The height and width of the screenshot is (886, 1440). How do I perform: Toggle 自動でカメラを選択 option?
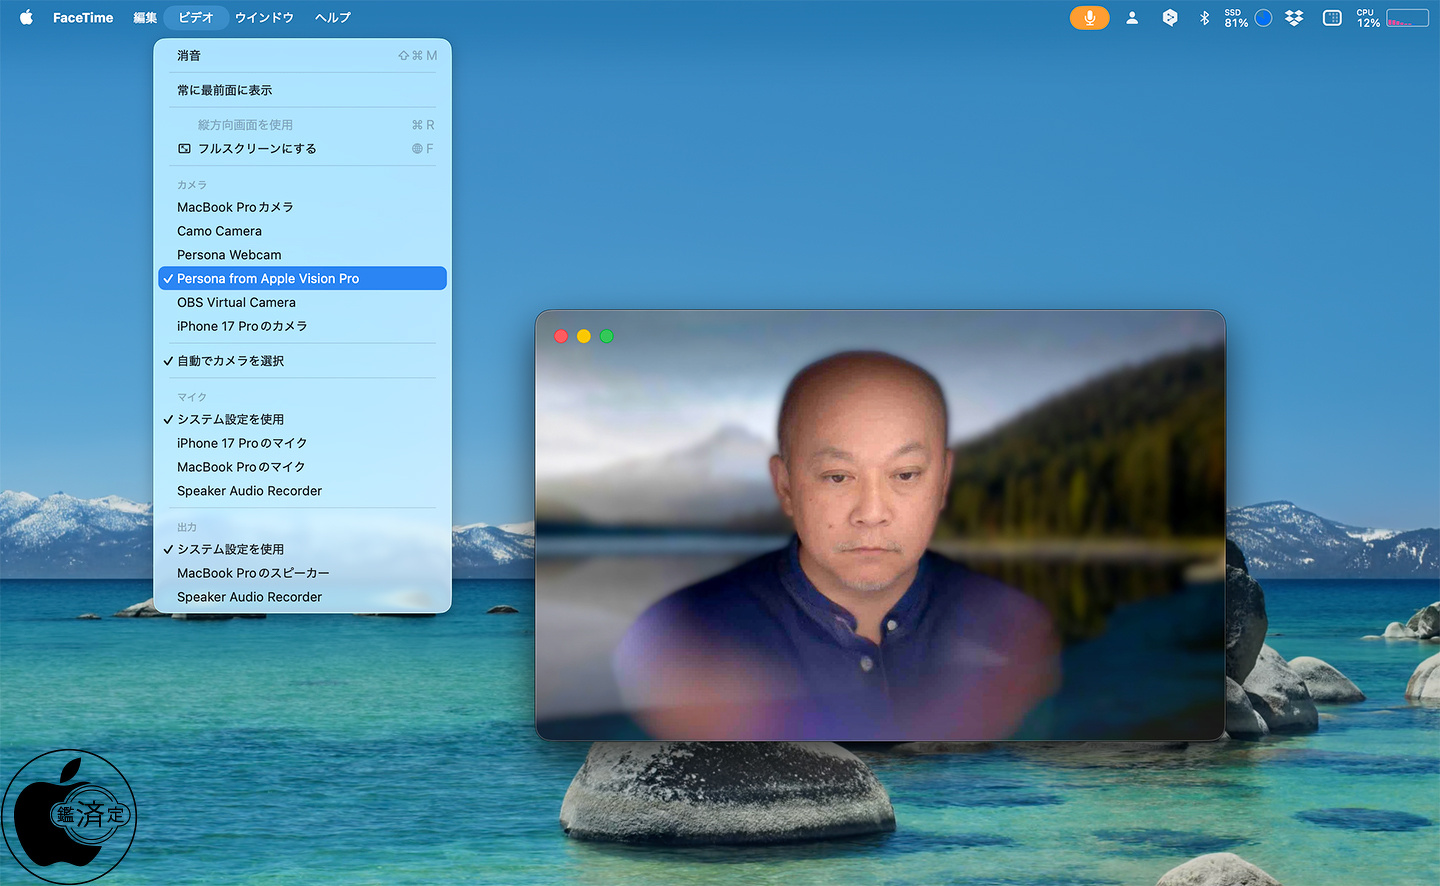click(x=231, y=361)
